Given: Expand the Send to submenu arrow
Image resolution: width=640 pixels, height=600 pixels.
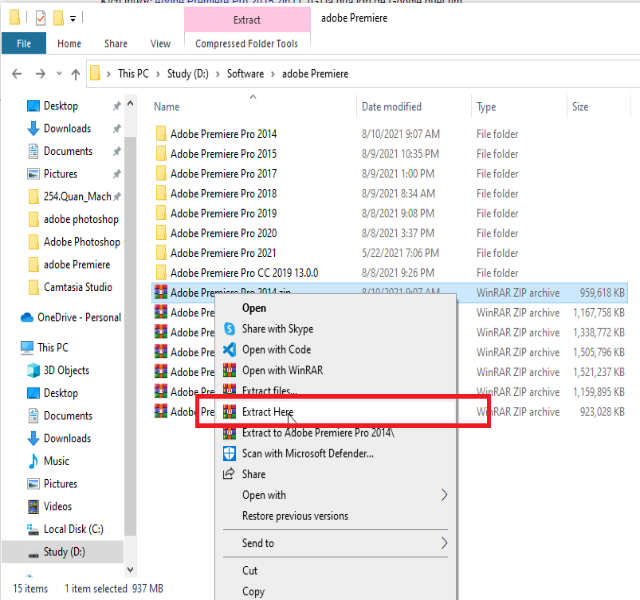Looking at the screenshot, I should tap(444, 543).
